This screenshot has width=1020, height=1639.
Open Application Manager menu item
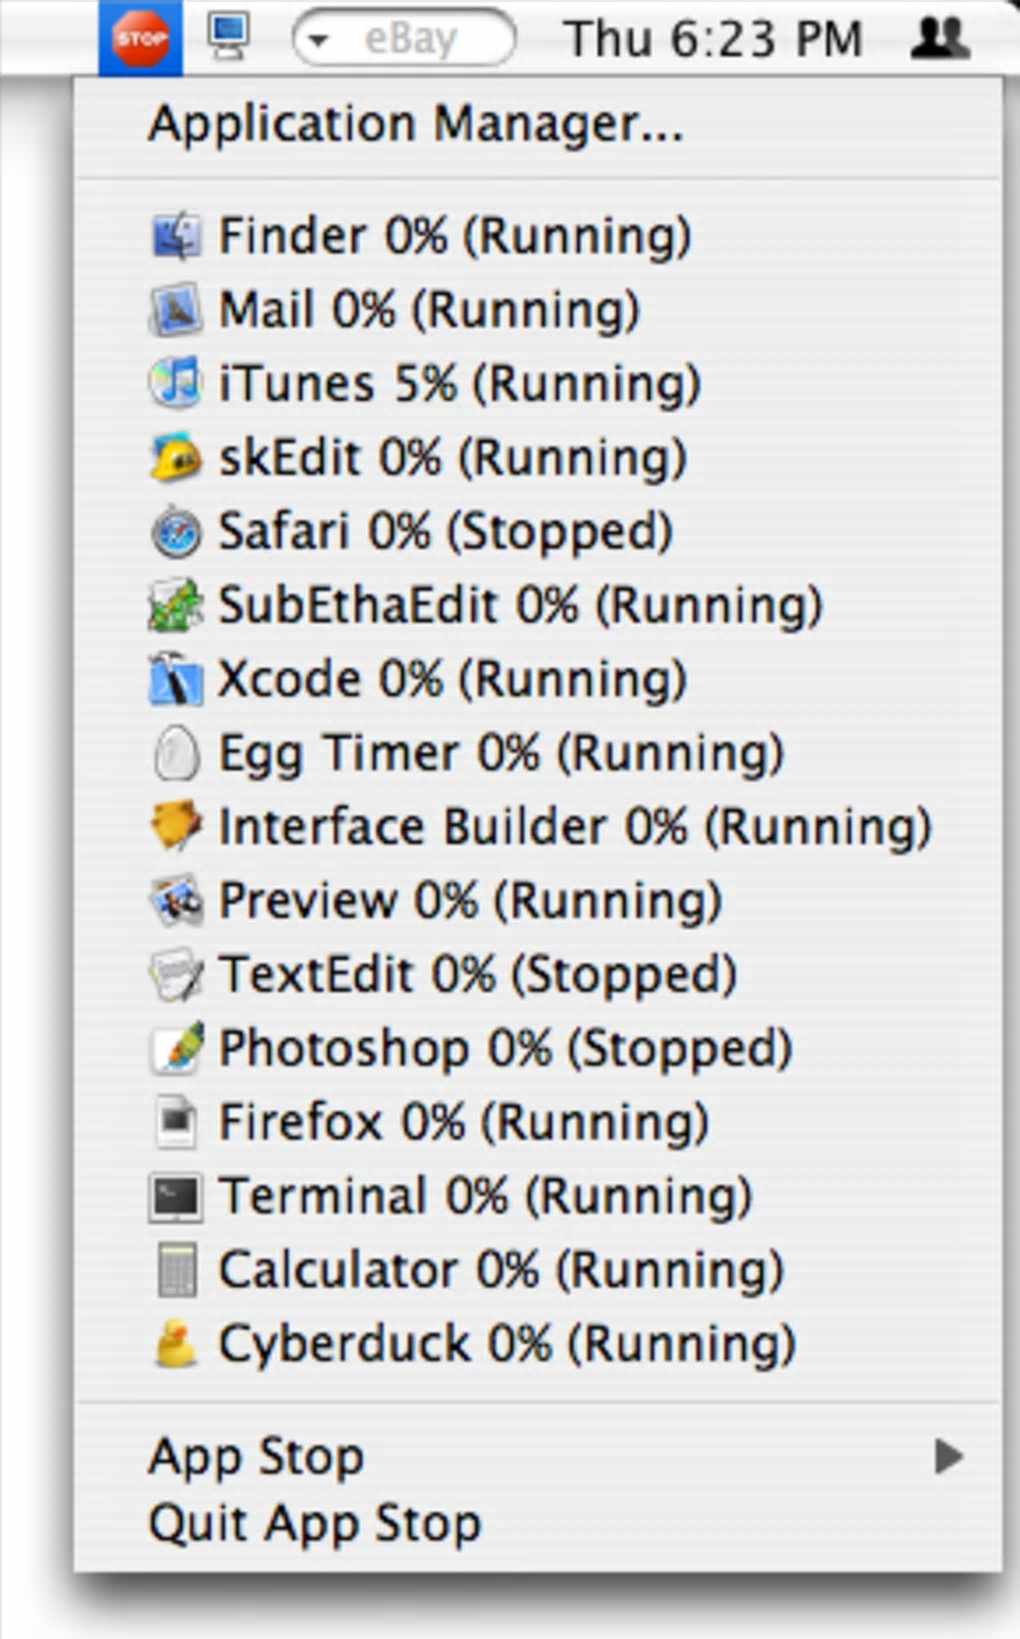pyautogui.click(x=415, y=125)
